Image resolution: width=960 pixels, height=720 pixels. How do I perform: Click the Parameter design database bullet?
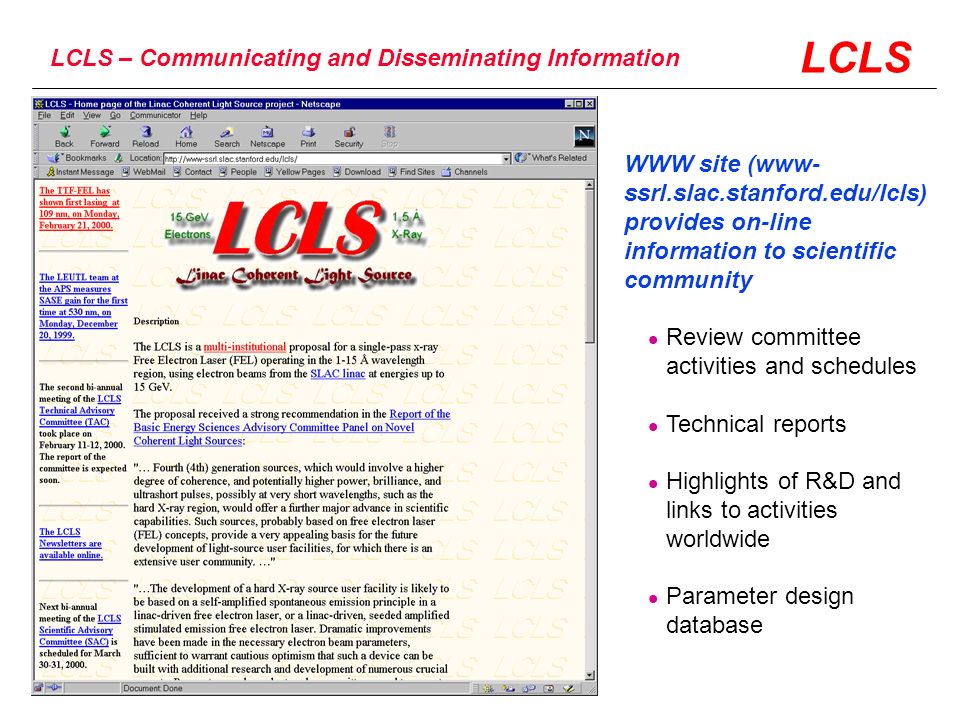(x=760, y=610)
